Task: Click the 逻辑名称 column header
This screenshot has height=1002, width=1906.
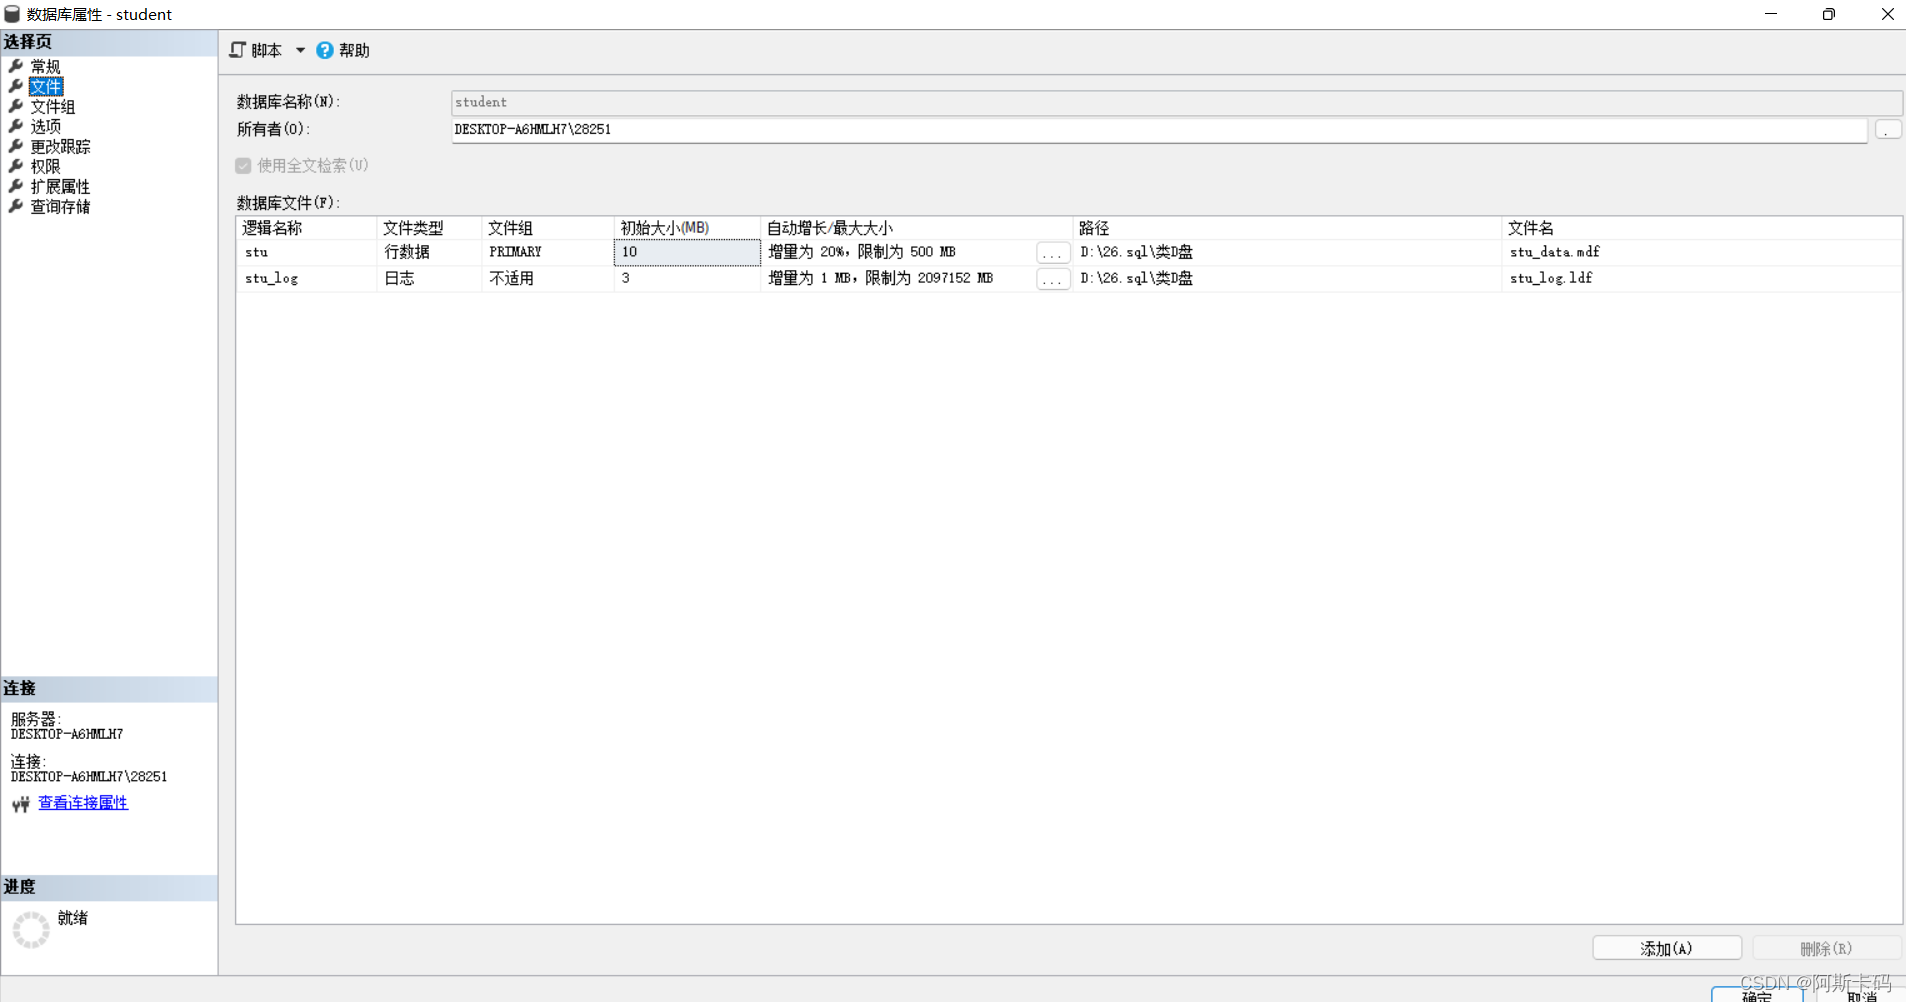Action: (307, 228)
